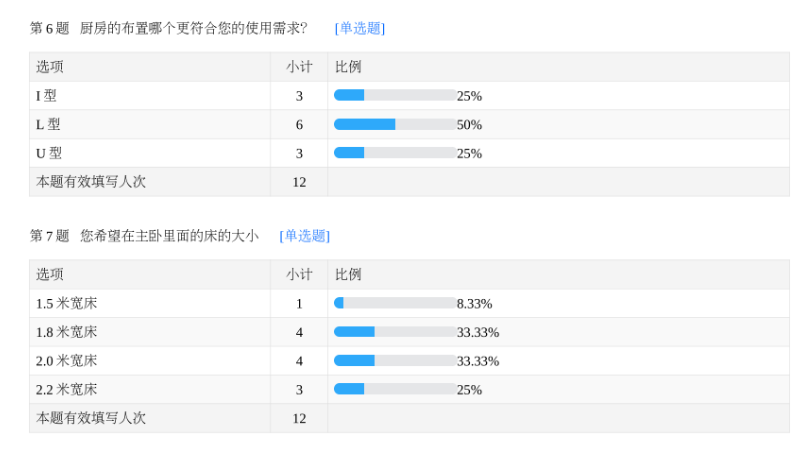Select the L 型 option row label

[x=48, y=125]
